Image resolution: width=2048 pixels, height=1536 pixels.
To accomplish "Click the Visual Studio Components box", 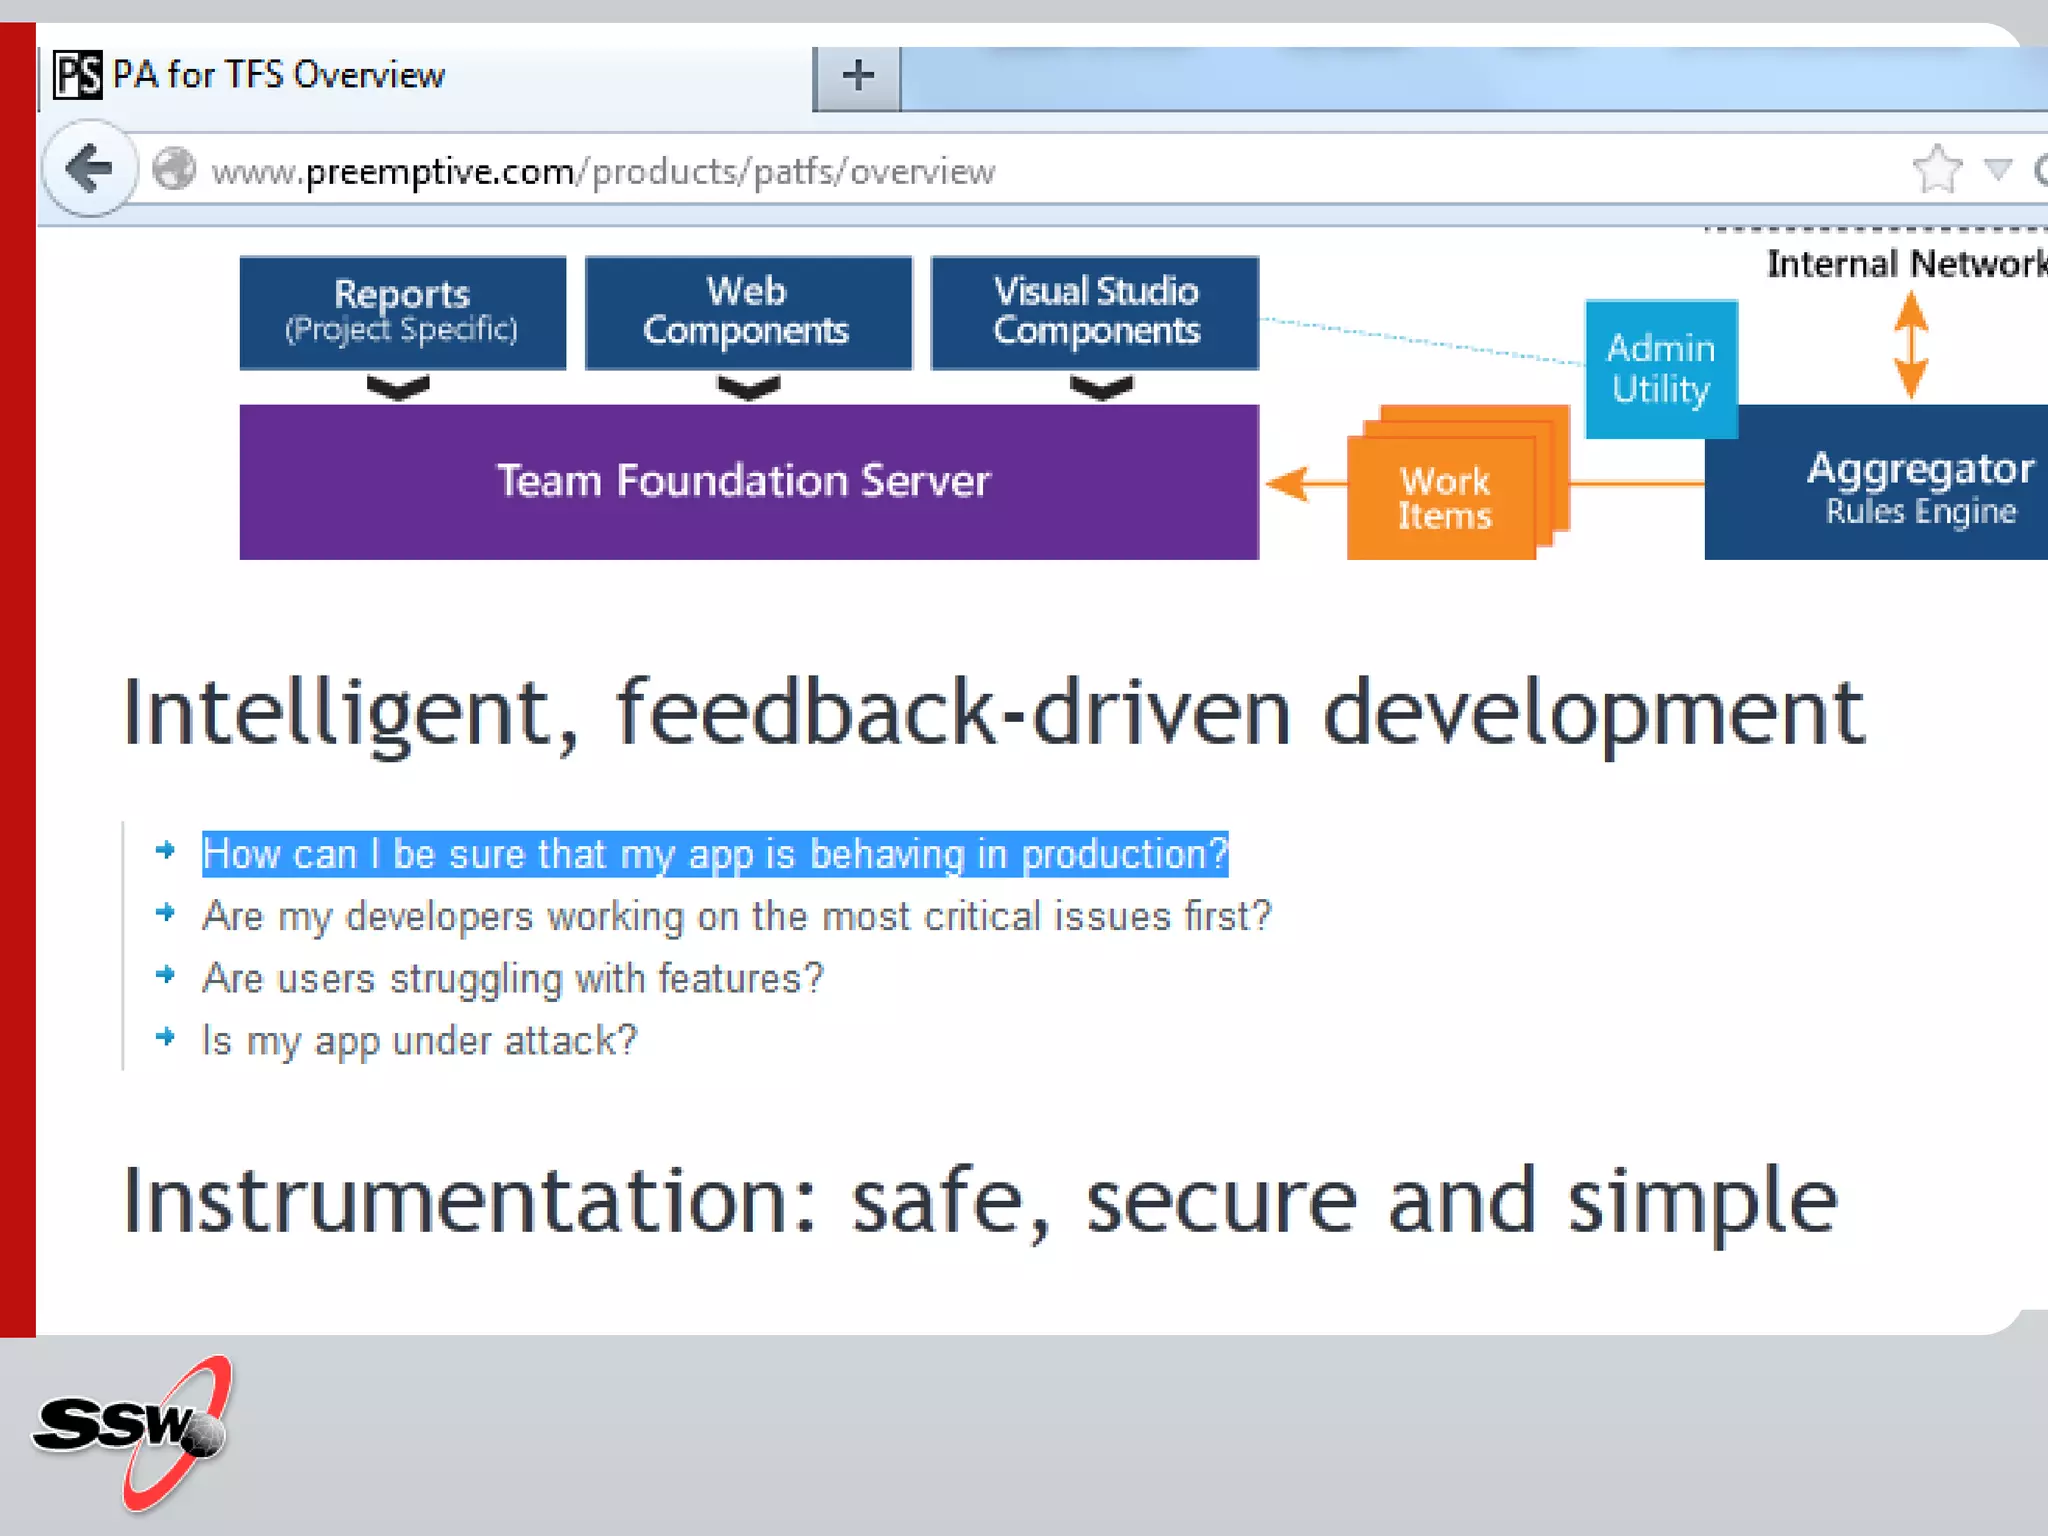I will (1095, 311).
